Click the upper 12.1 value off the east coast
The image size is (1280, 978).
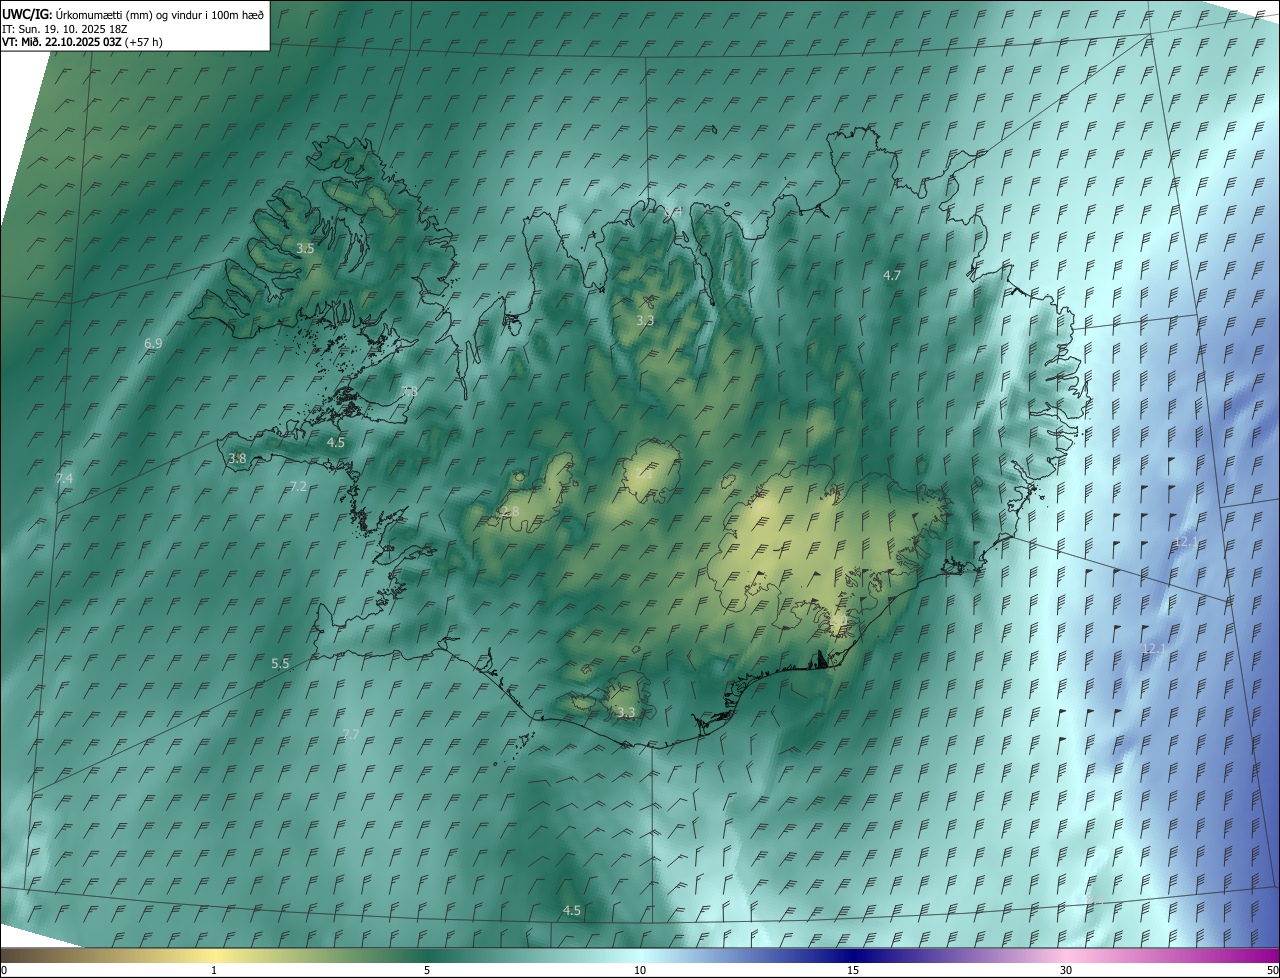[1185, 541]
